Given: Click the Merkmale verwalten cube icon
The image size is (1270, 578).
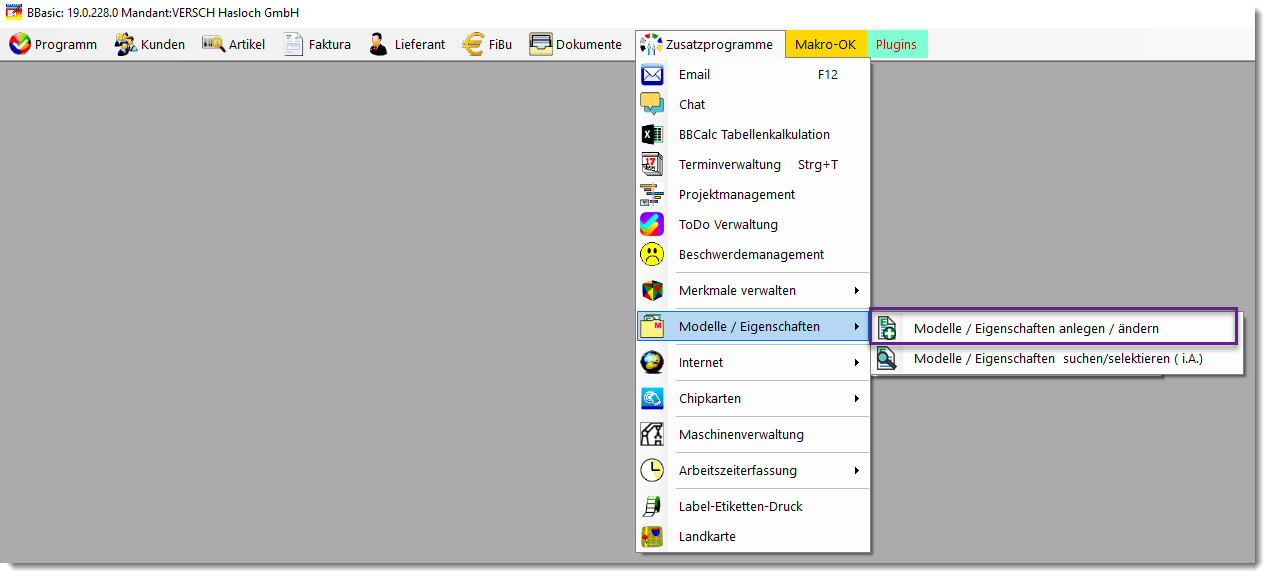Looking at the screenshot, I should 652,290.
